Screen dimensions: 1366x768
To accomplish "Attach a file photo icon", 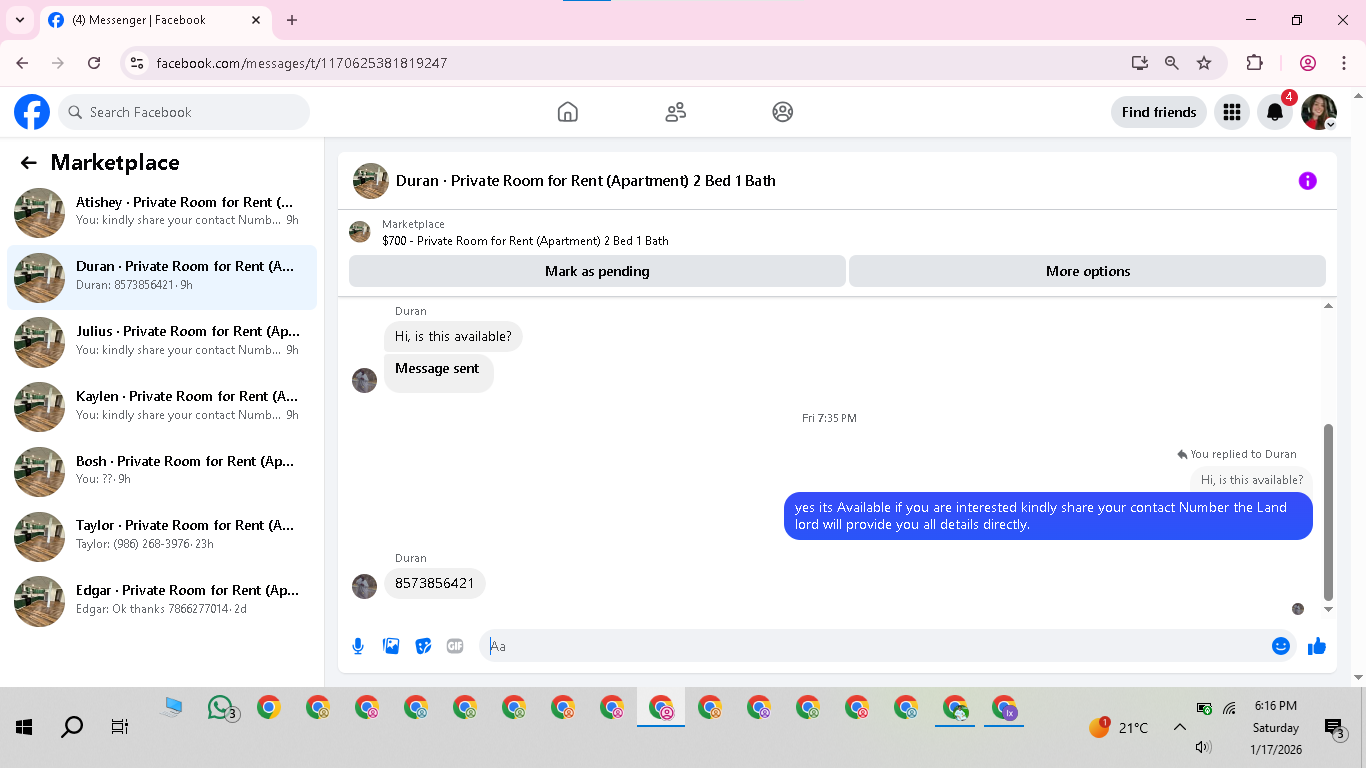I will (x=391, y=646).
